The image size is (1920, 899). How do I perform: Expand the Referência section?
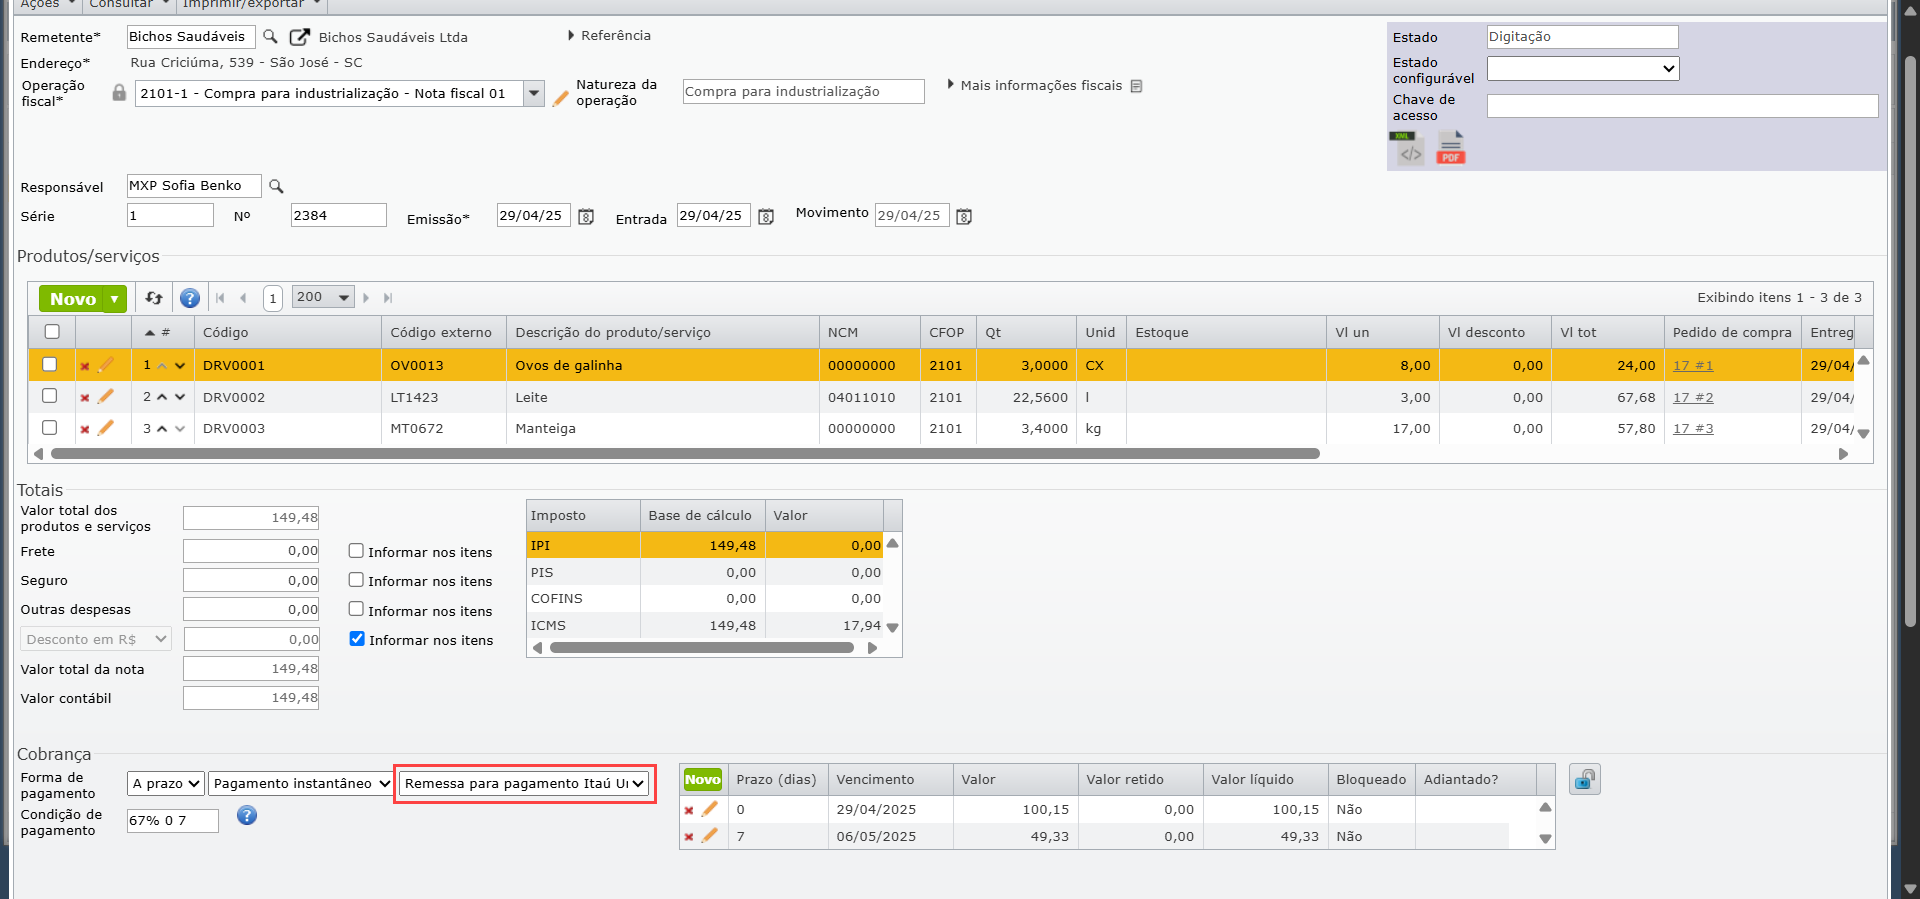(x=609, y=36)
